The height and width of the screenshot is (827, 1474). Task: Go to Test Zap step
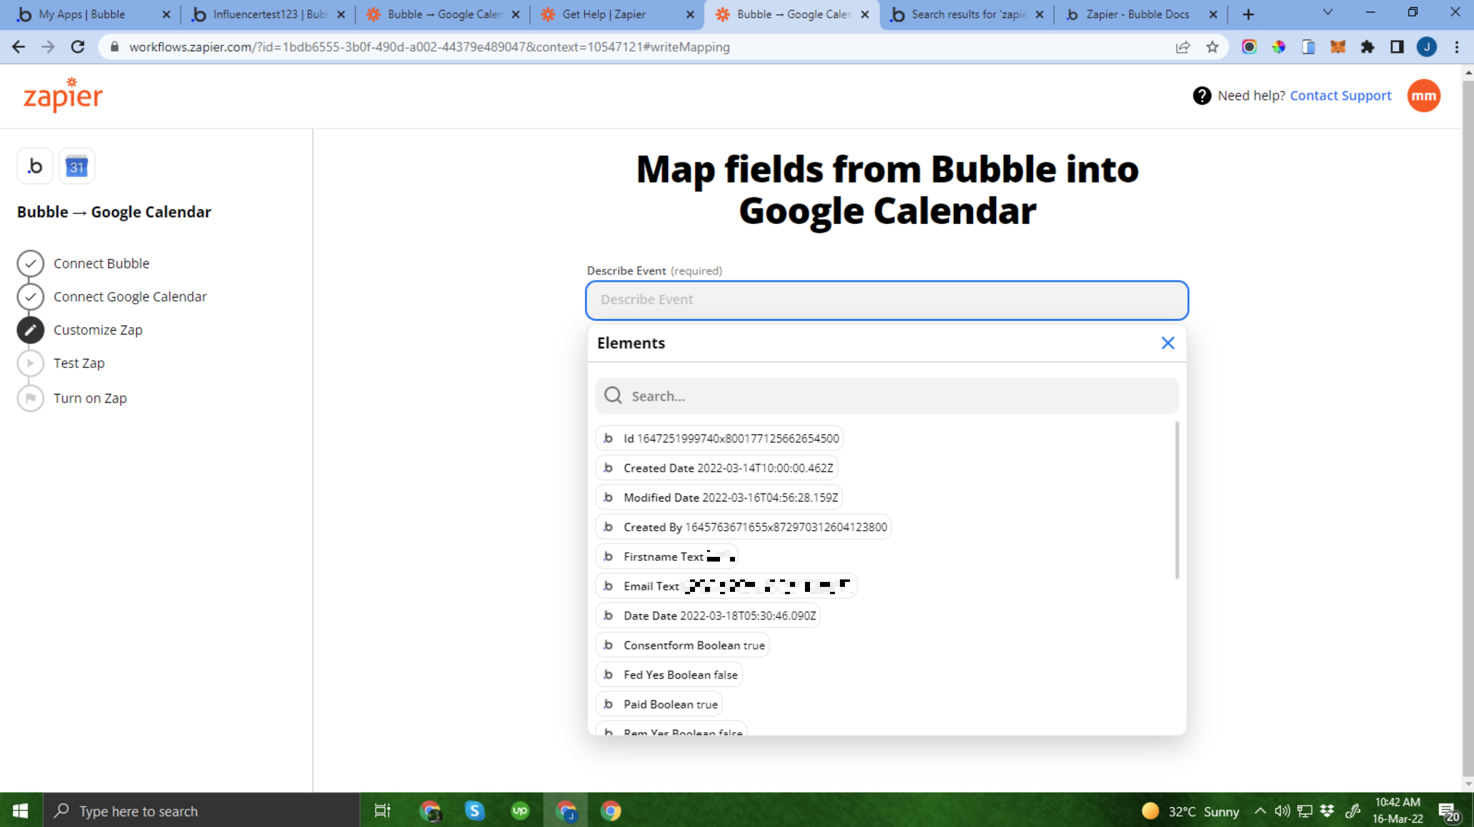(x=79, y=363)
